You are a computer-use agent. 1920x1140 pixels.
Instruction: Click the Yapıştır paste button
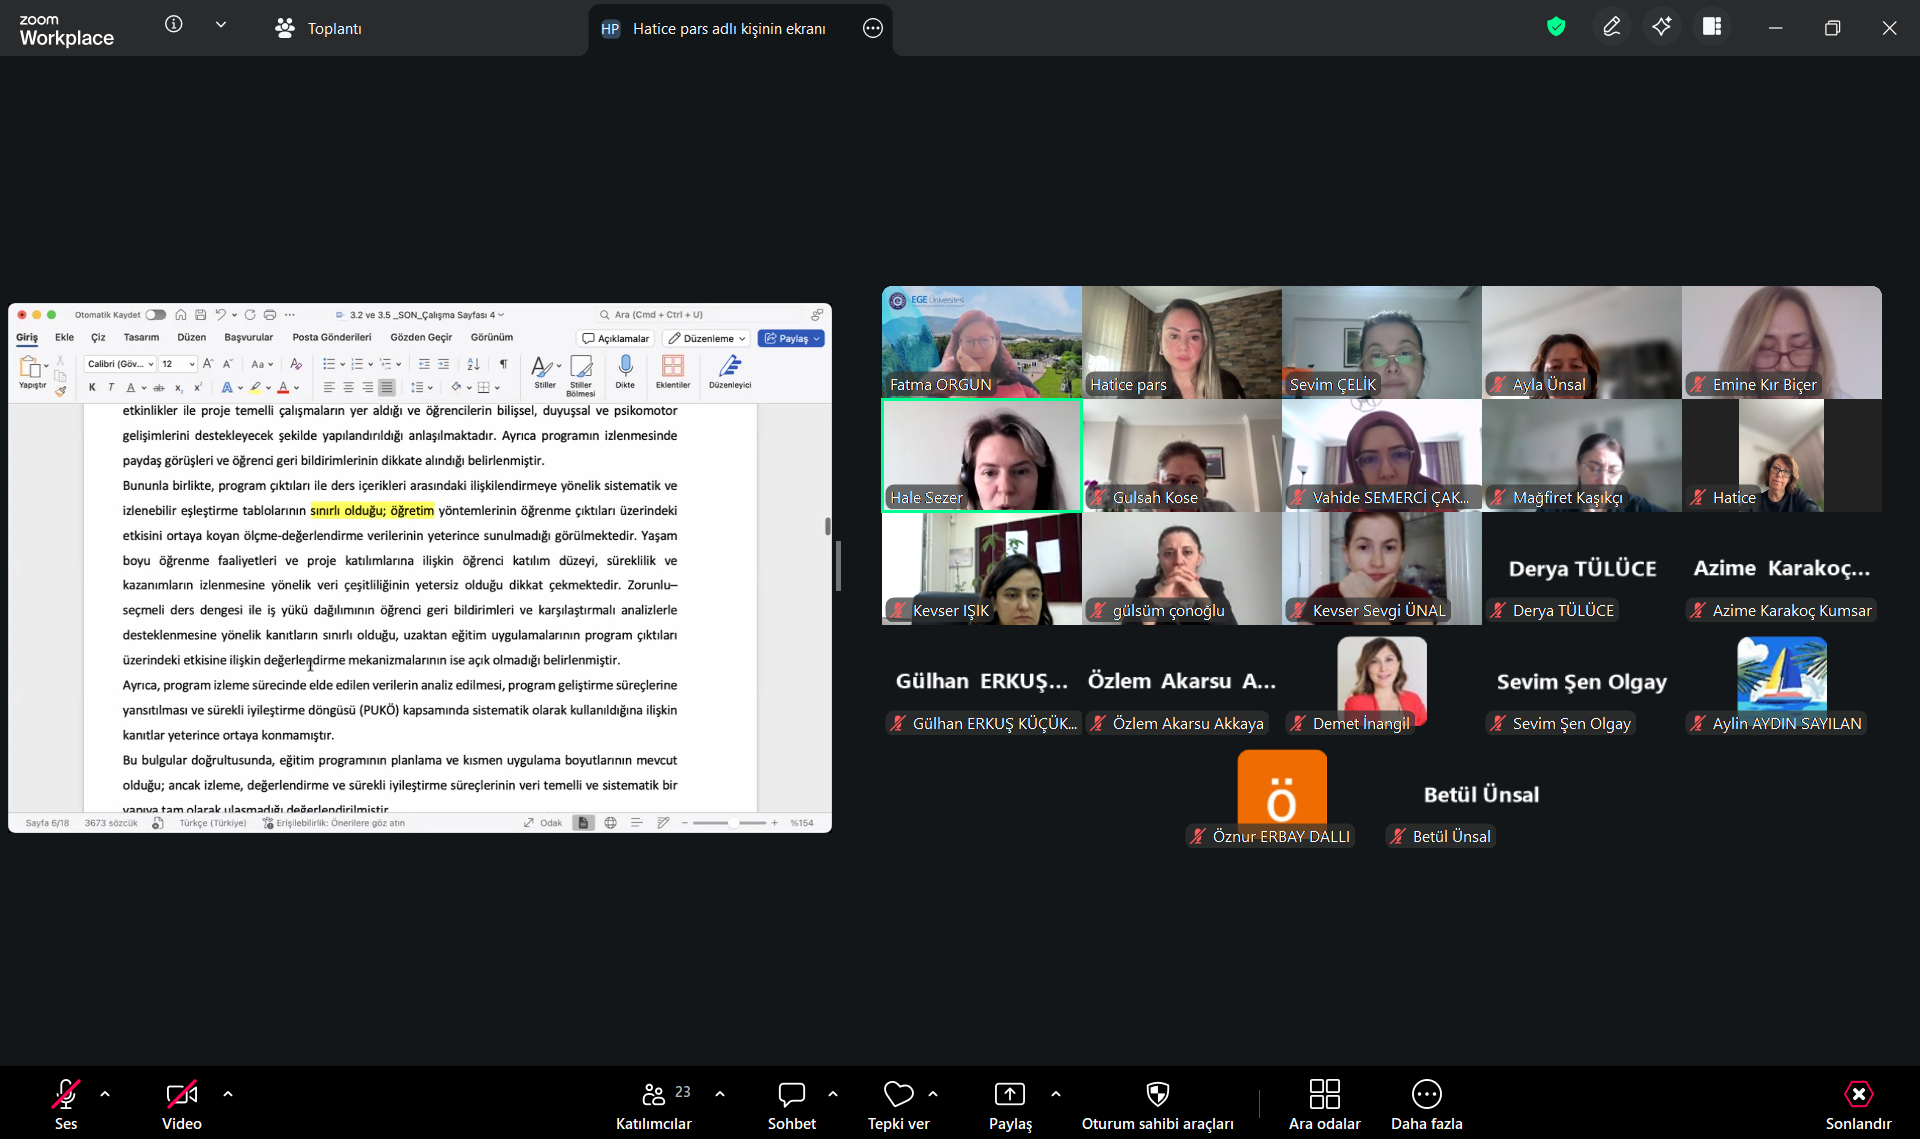[x=32, y=372]
